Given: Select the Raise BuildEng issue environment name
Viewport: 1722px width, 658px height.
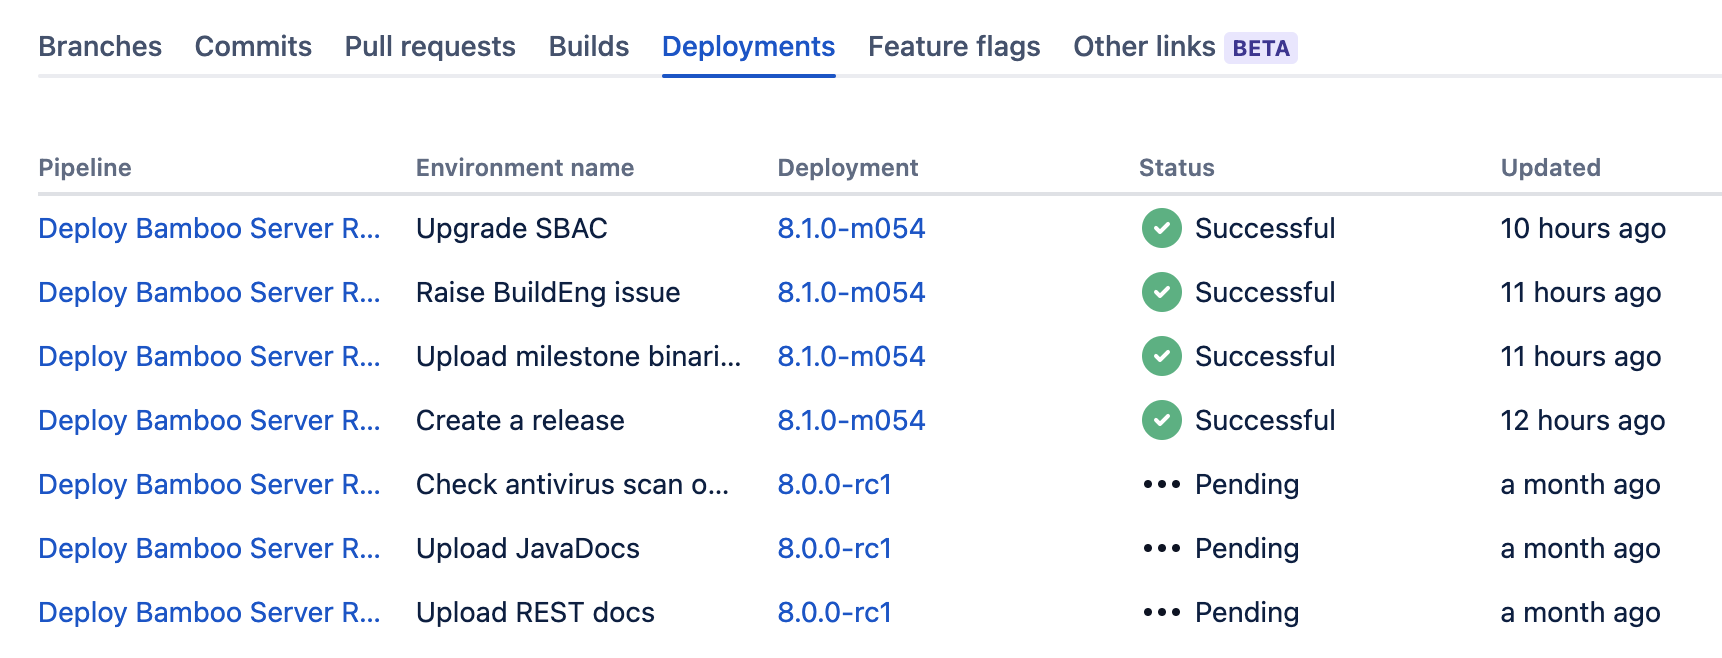Looking at the screenshot, I should [548, 292].
